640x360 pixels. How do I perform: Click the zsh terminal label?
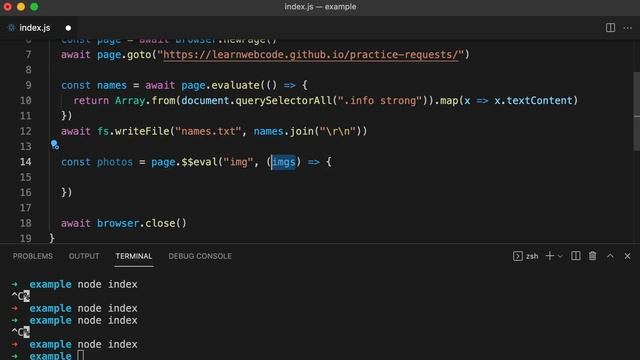pos(532,256)
